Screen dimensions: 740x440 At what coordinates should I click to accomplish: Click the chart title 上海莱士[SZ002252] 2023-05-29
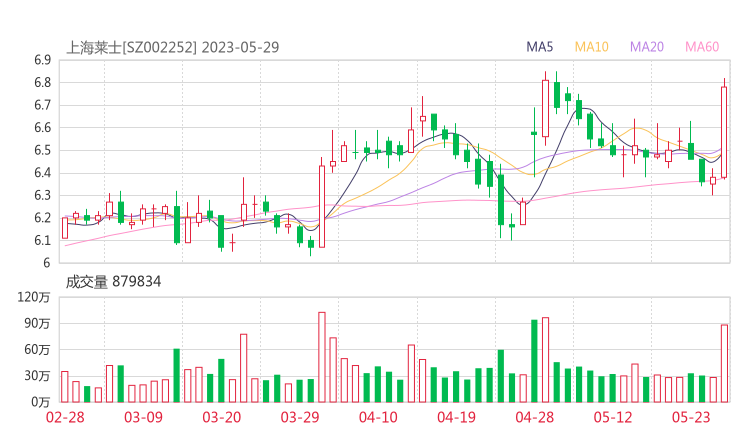pos(173,47)
